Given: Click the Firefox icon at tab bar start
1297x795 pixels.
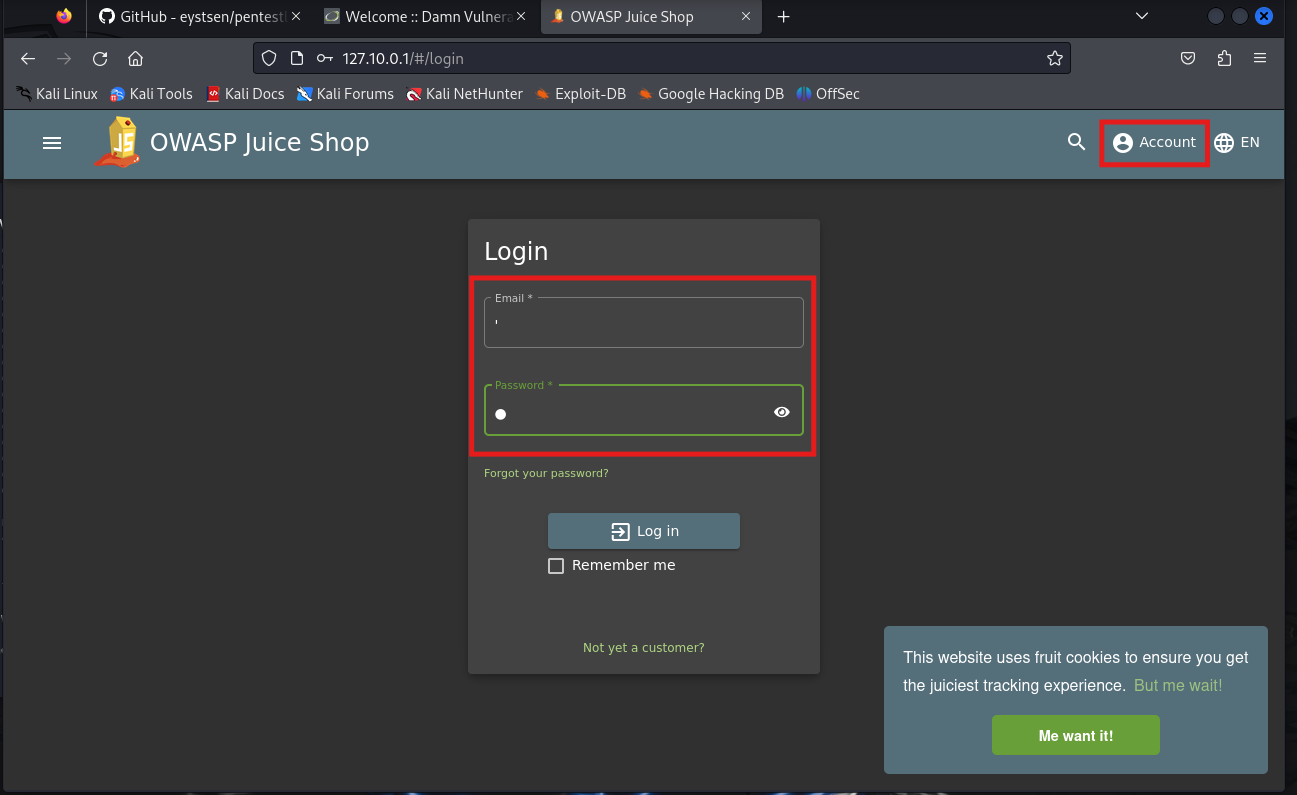Looking at the screenshot, I should pyautogui.click(x=64, y=16).
